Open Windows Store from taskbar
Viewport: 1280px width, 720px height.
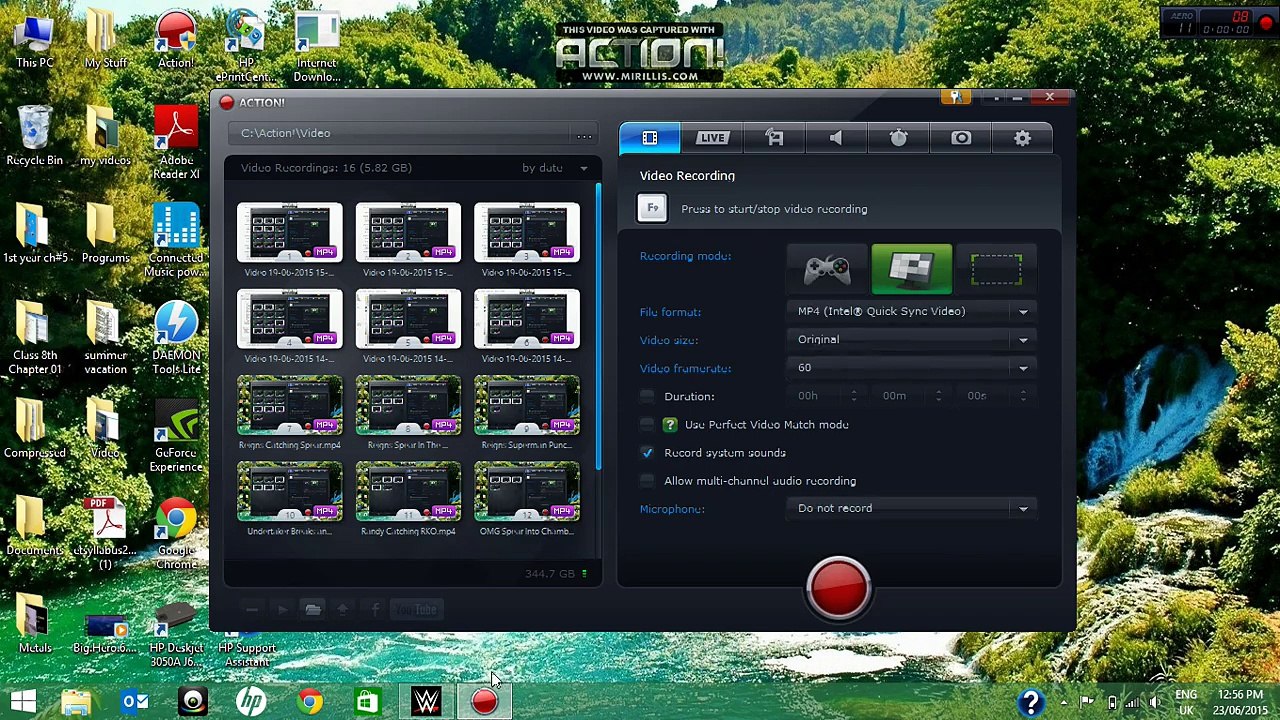[x=368, y=702]
